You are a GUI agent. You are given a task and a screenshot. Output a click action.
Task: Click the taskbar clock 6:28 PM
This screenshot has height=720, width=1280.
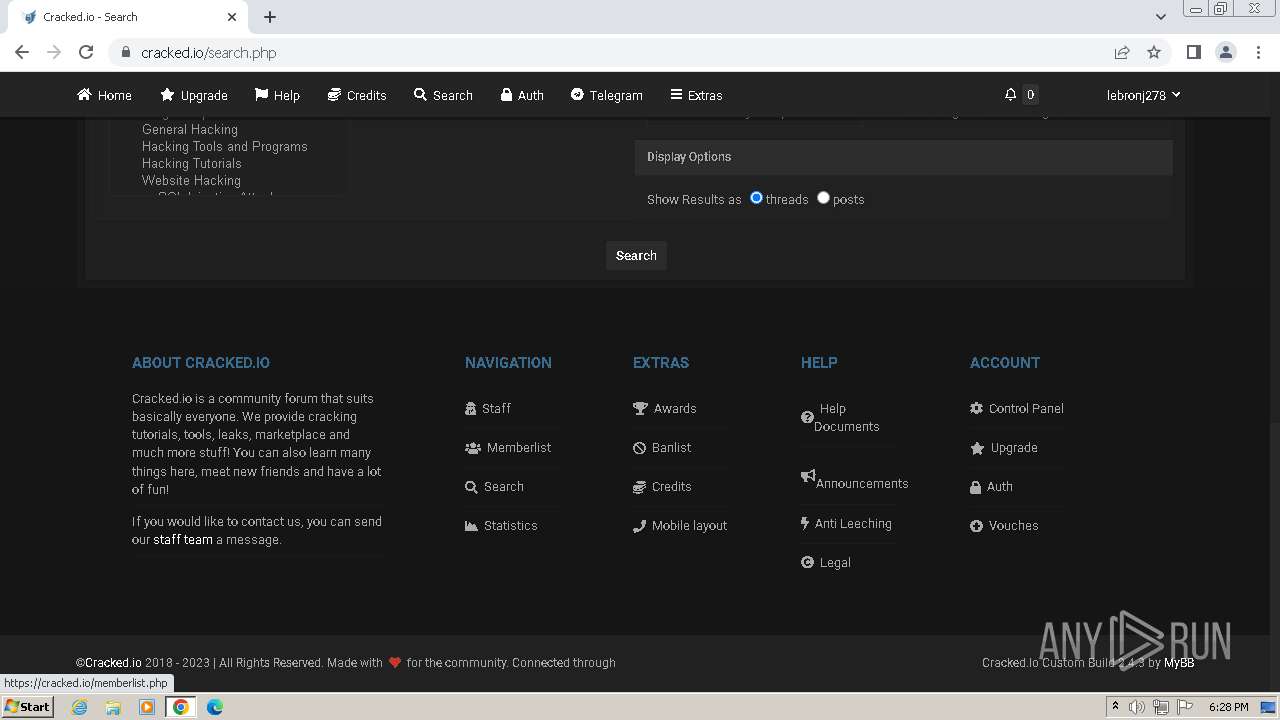point(1228,707)
